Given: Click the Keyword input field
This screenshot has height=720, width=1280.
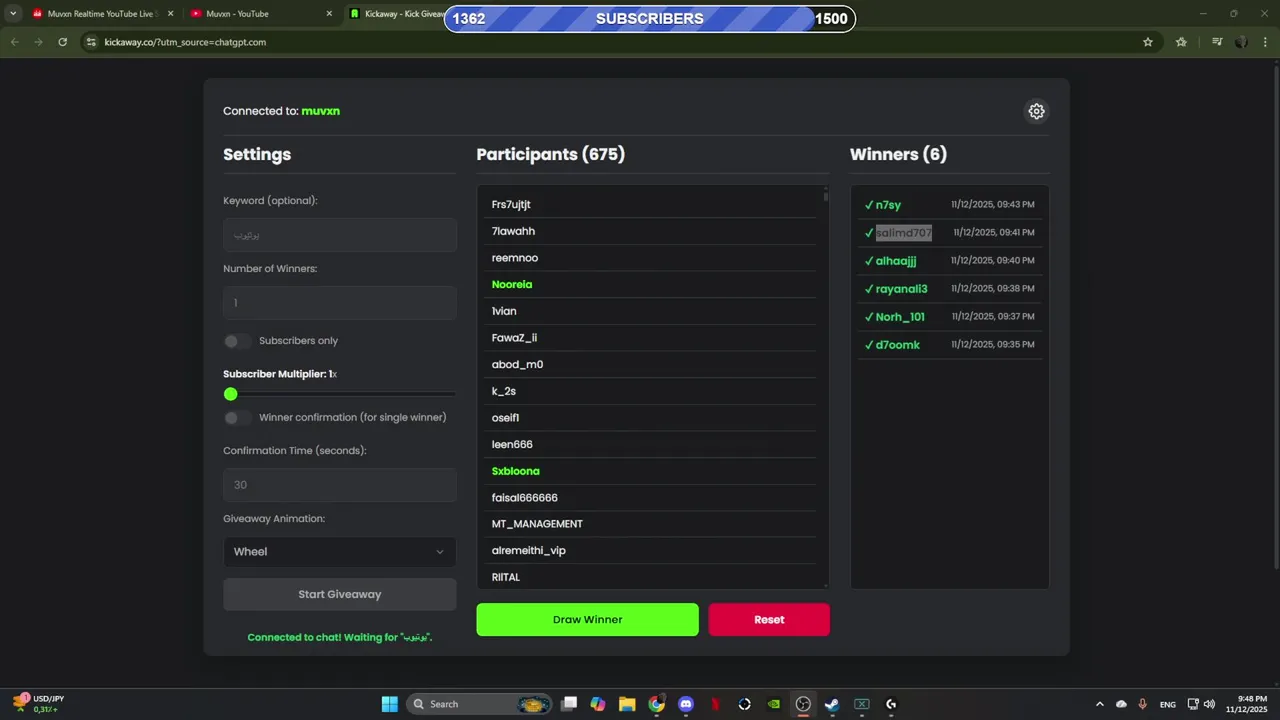Looking at the screenshot, I should pos(340,235).
